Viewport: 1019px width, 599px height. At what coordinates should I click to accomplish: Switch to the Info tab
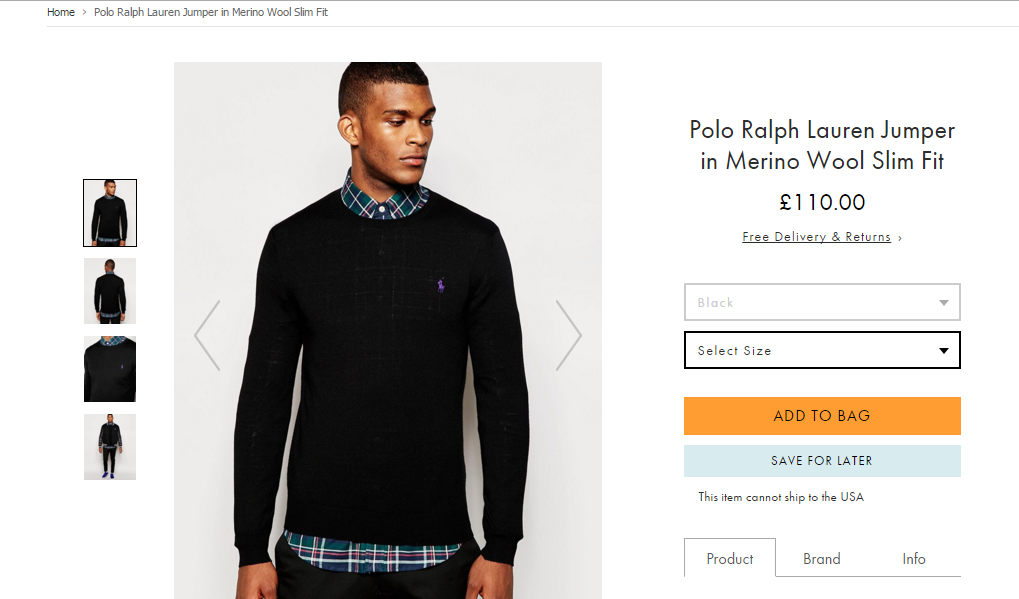click(914, 559)
